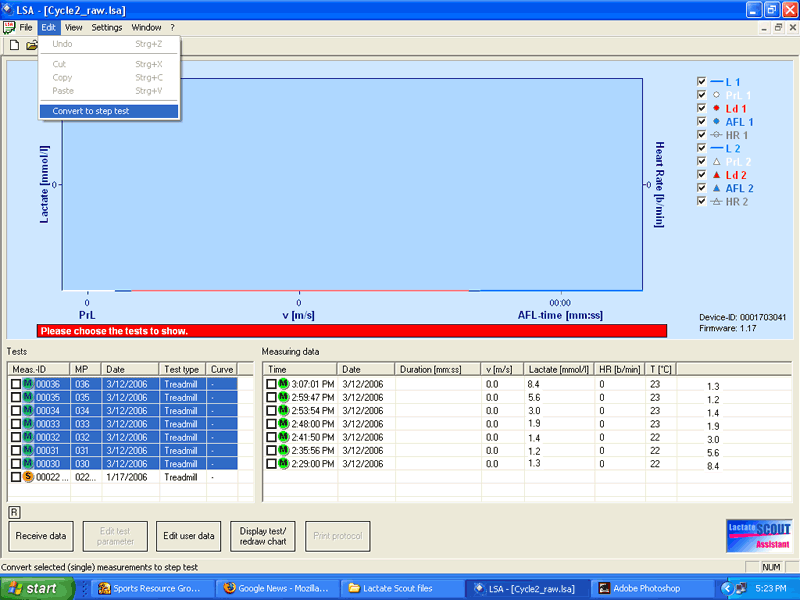This screenshot has width=800, height=600.
Task: Sort tests by the Meas.-ID column header
Action: pyautogui.click(x=39, y=369)
